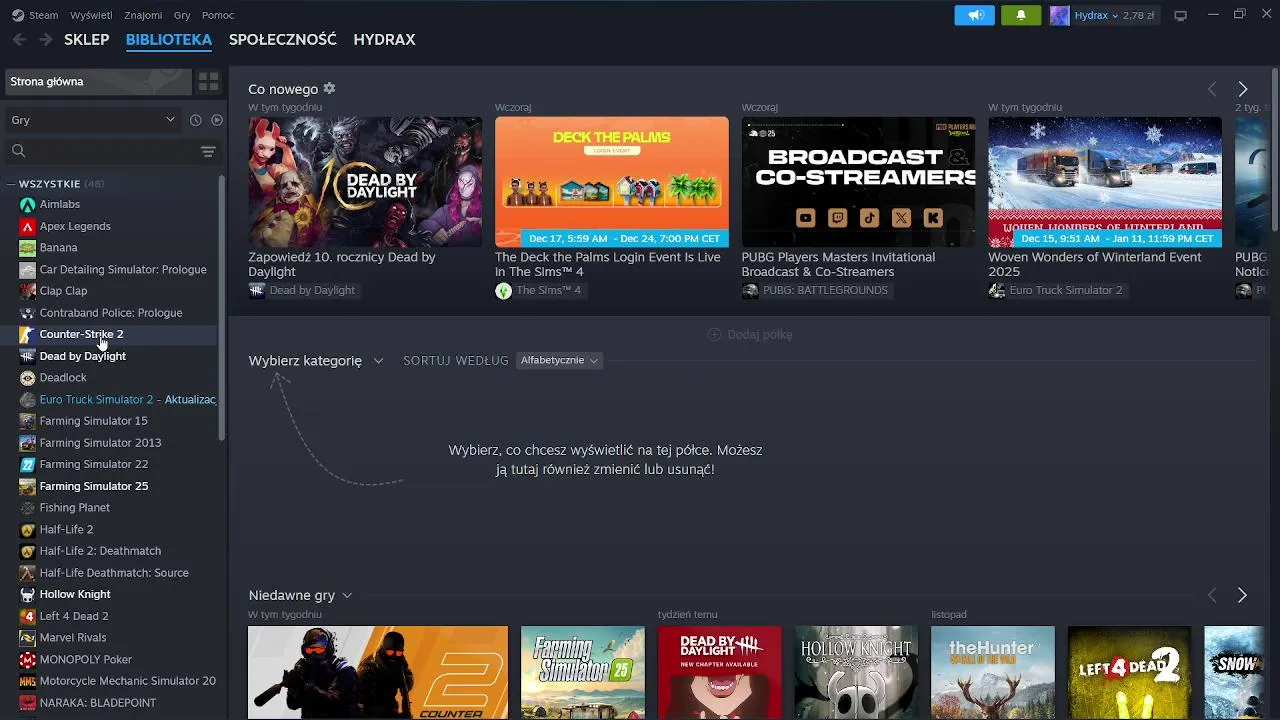The image size is (1280, 720).
Task: Select the BIBLIOTEKA tab
Action: pyautogui.click(x=168, y=39)
